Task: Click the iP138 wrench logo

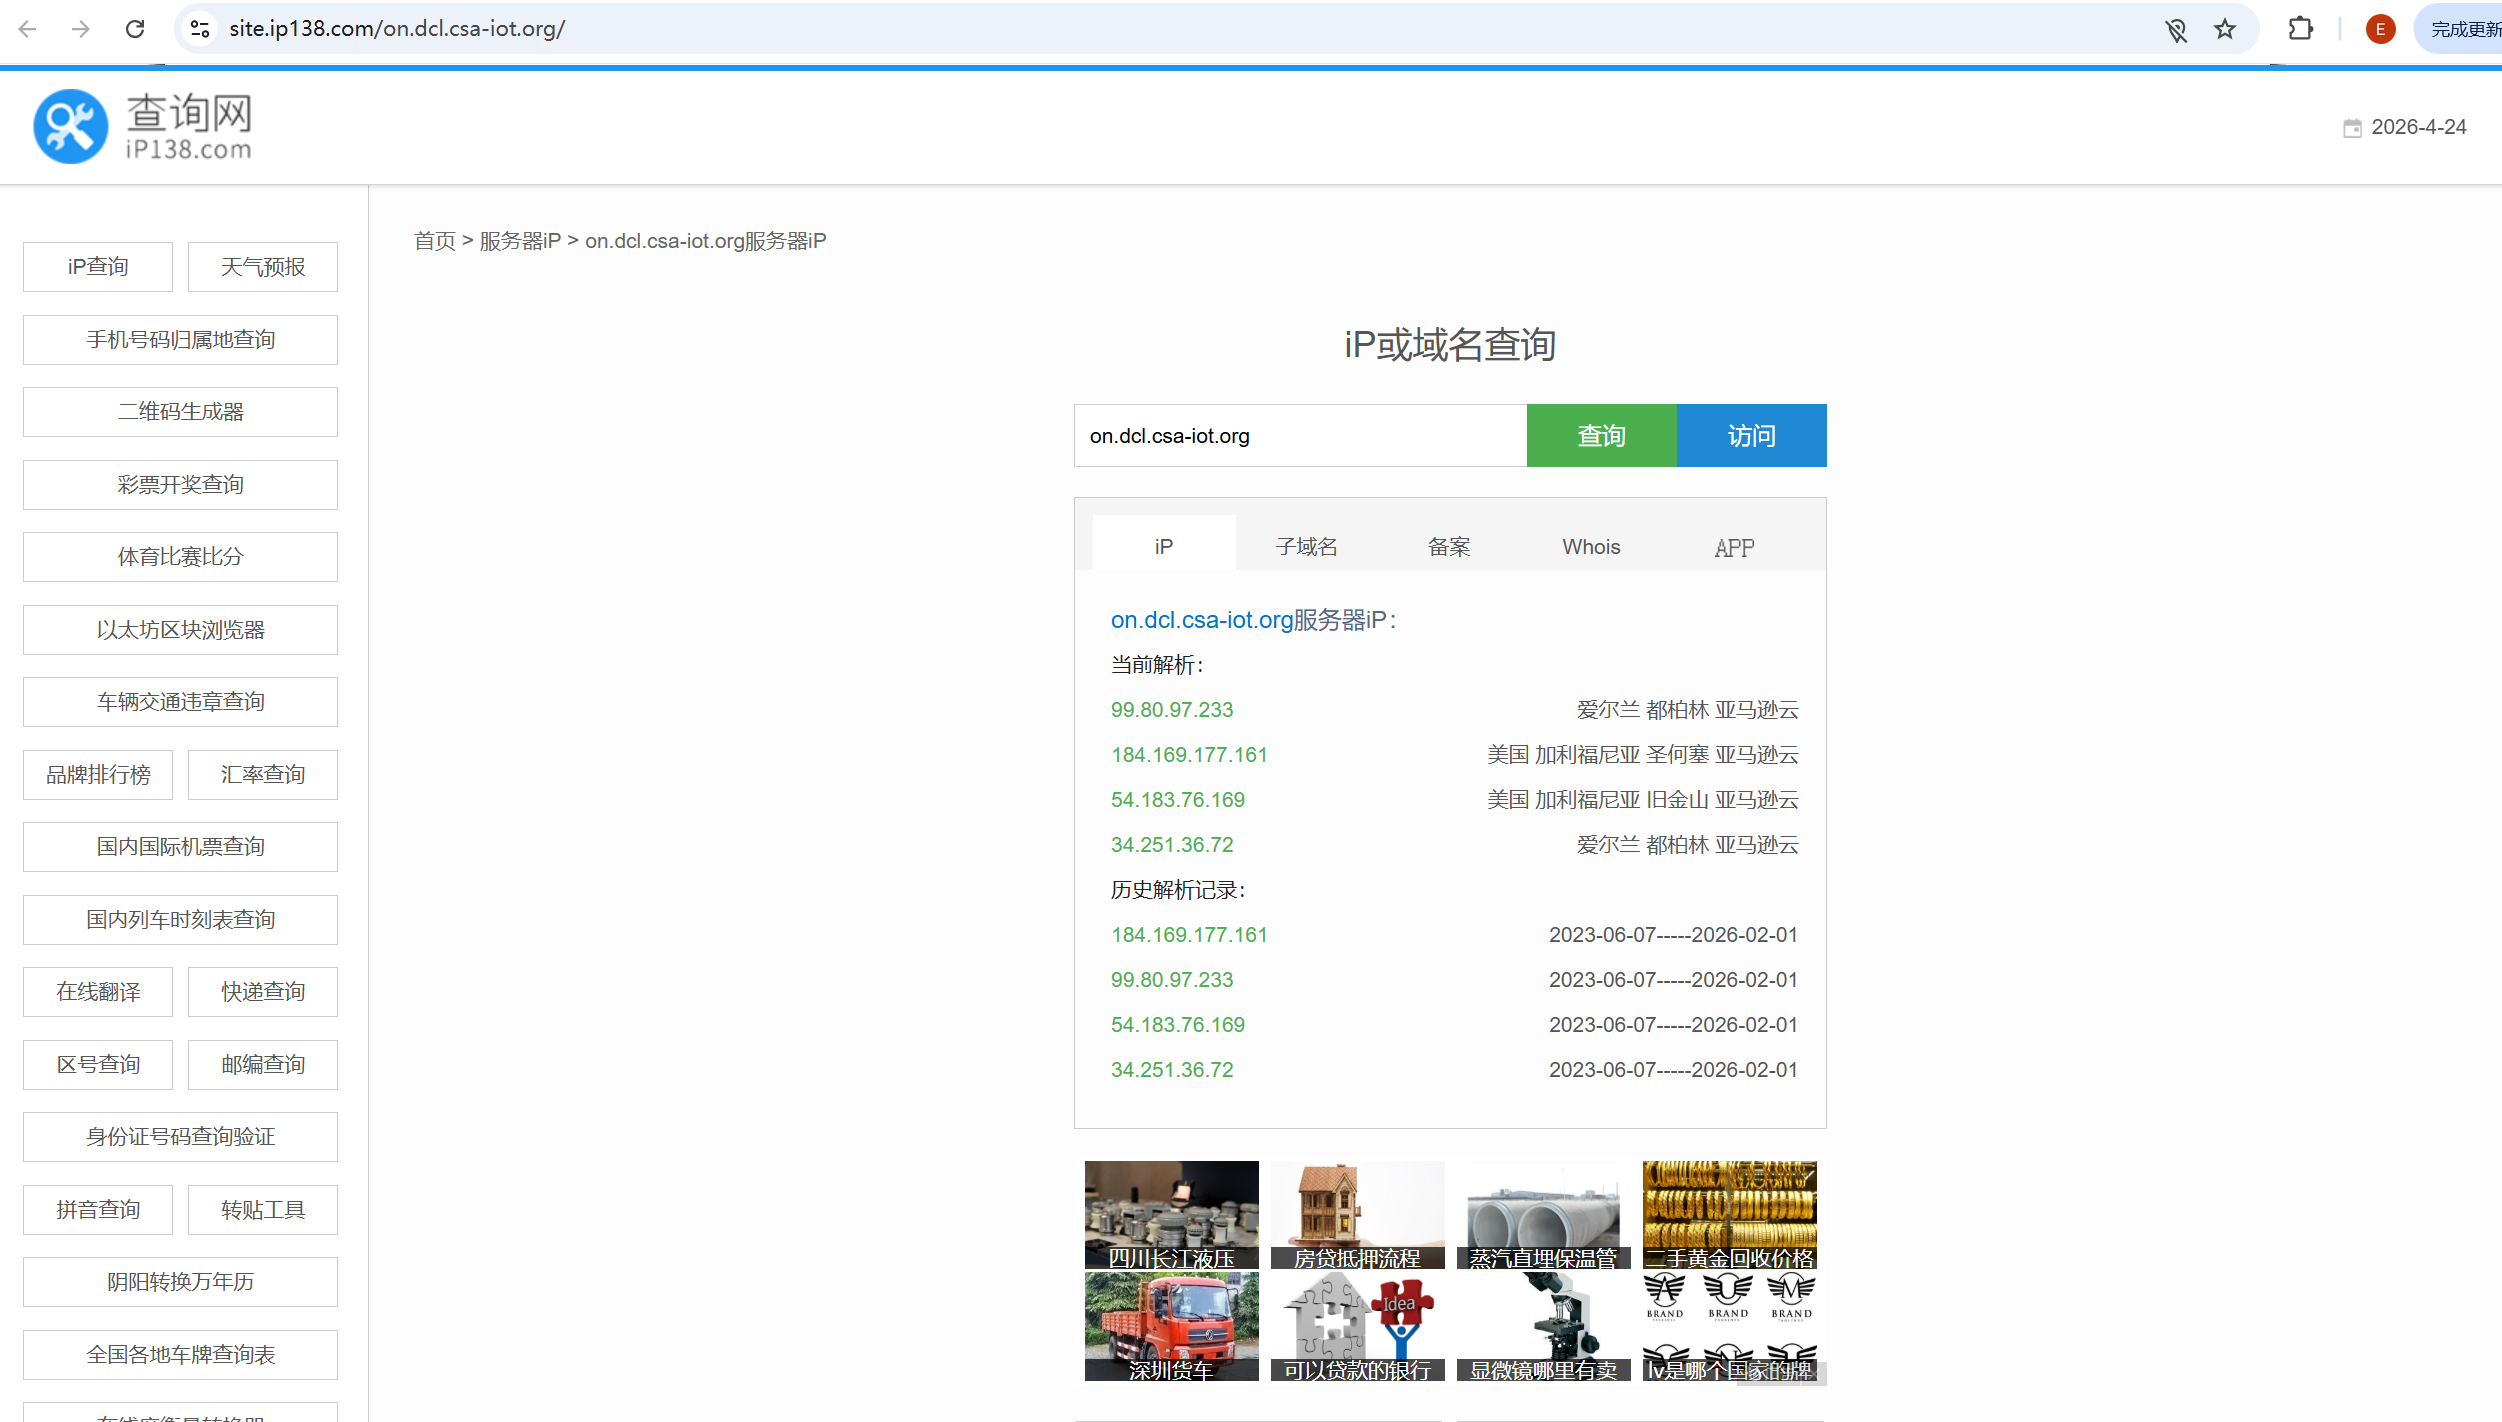Action: [x=70, y=126]
